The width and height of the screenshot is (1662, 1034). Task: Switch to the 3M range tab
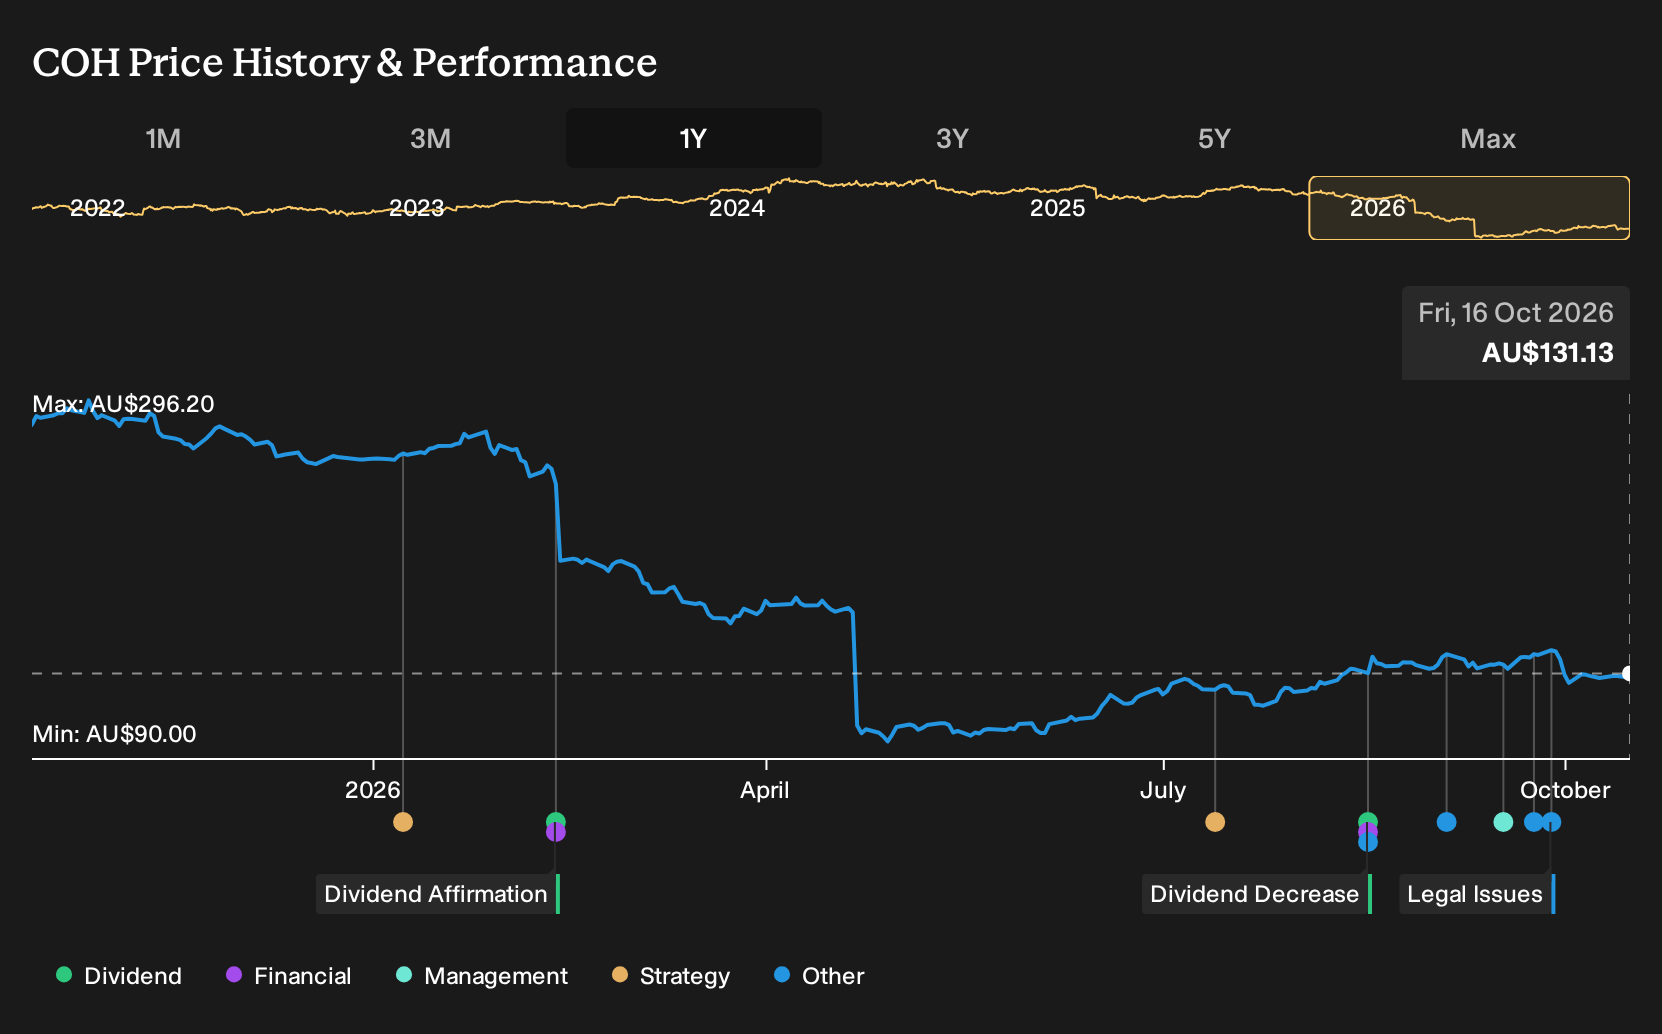(x=430, y=138)
